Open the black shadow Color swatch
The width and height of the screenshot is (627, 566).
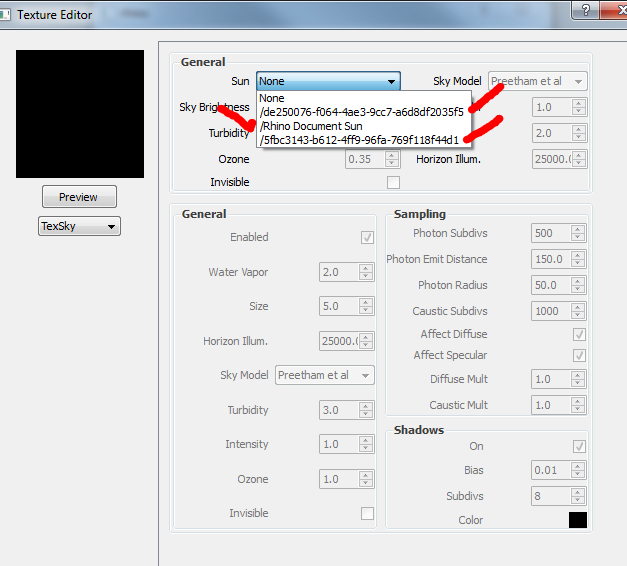click(578, 520)
